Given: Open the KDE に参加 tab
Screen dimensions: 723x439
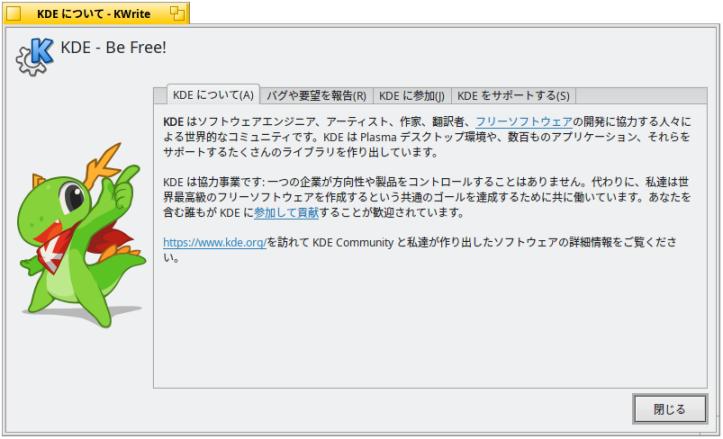Looking at the screenshot, I should [x=412, y=95].
